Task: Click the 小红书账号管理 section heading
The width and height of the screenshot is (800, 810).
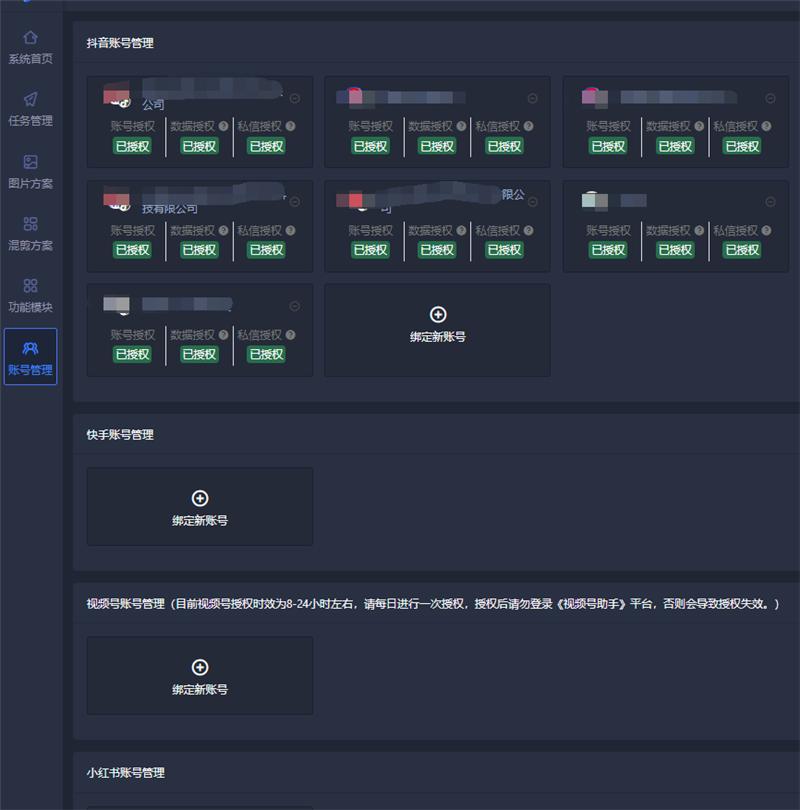Action: [x=126, y=773]
